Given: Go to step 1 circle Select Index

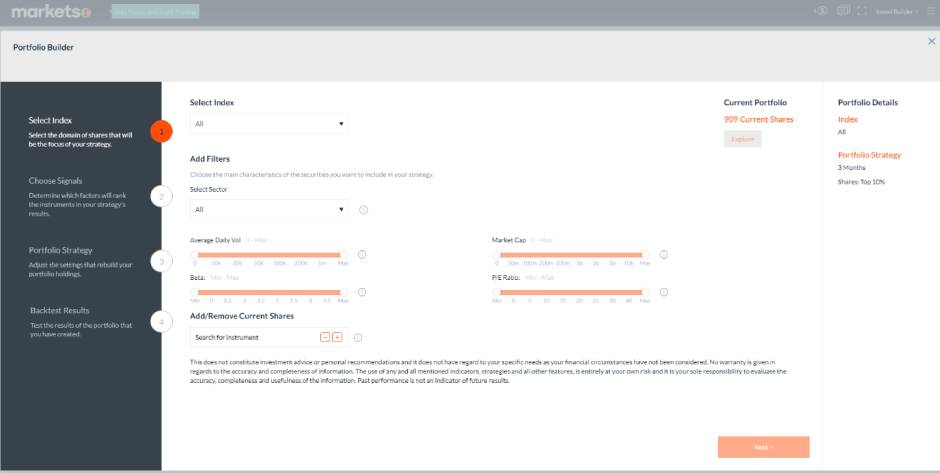Looking at the screenshot, I should click(x=161, y=131).
